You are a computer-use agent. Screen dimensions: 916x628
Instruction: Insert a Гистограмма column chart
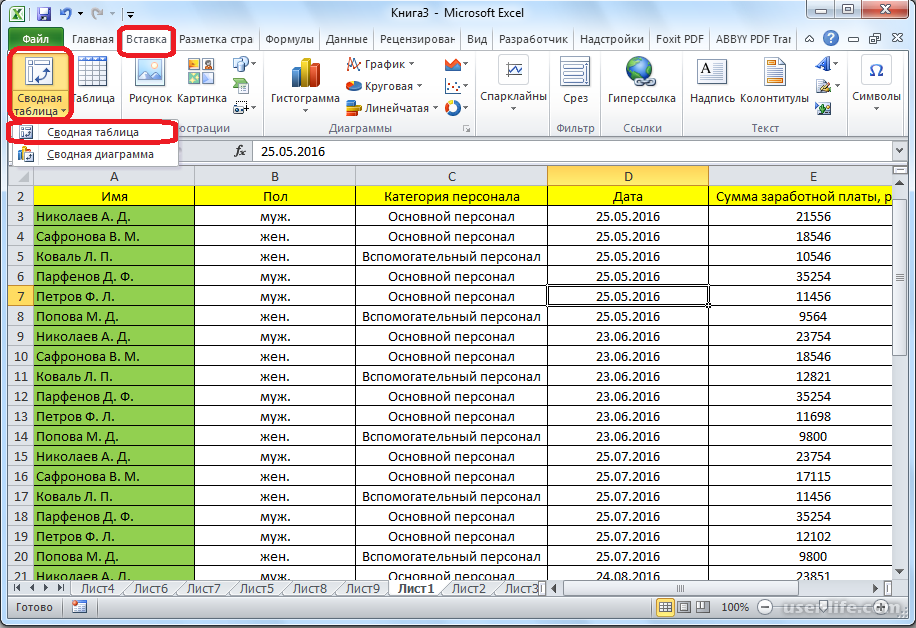tap(305, 85)
